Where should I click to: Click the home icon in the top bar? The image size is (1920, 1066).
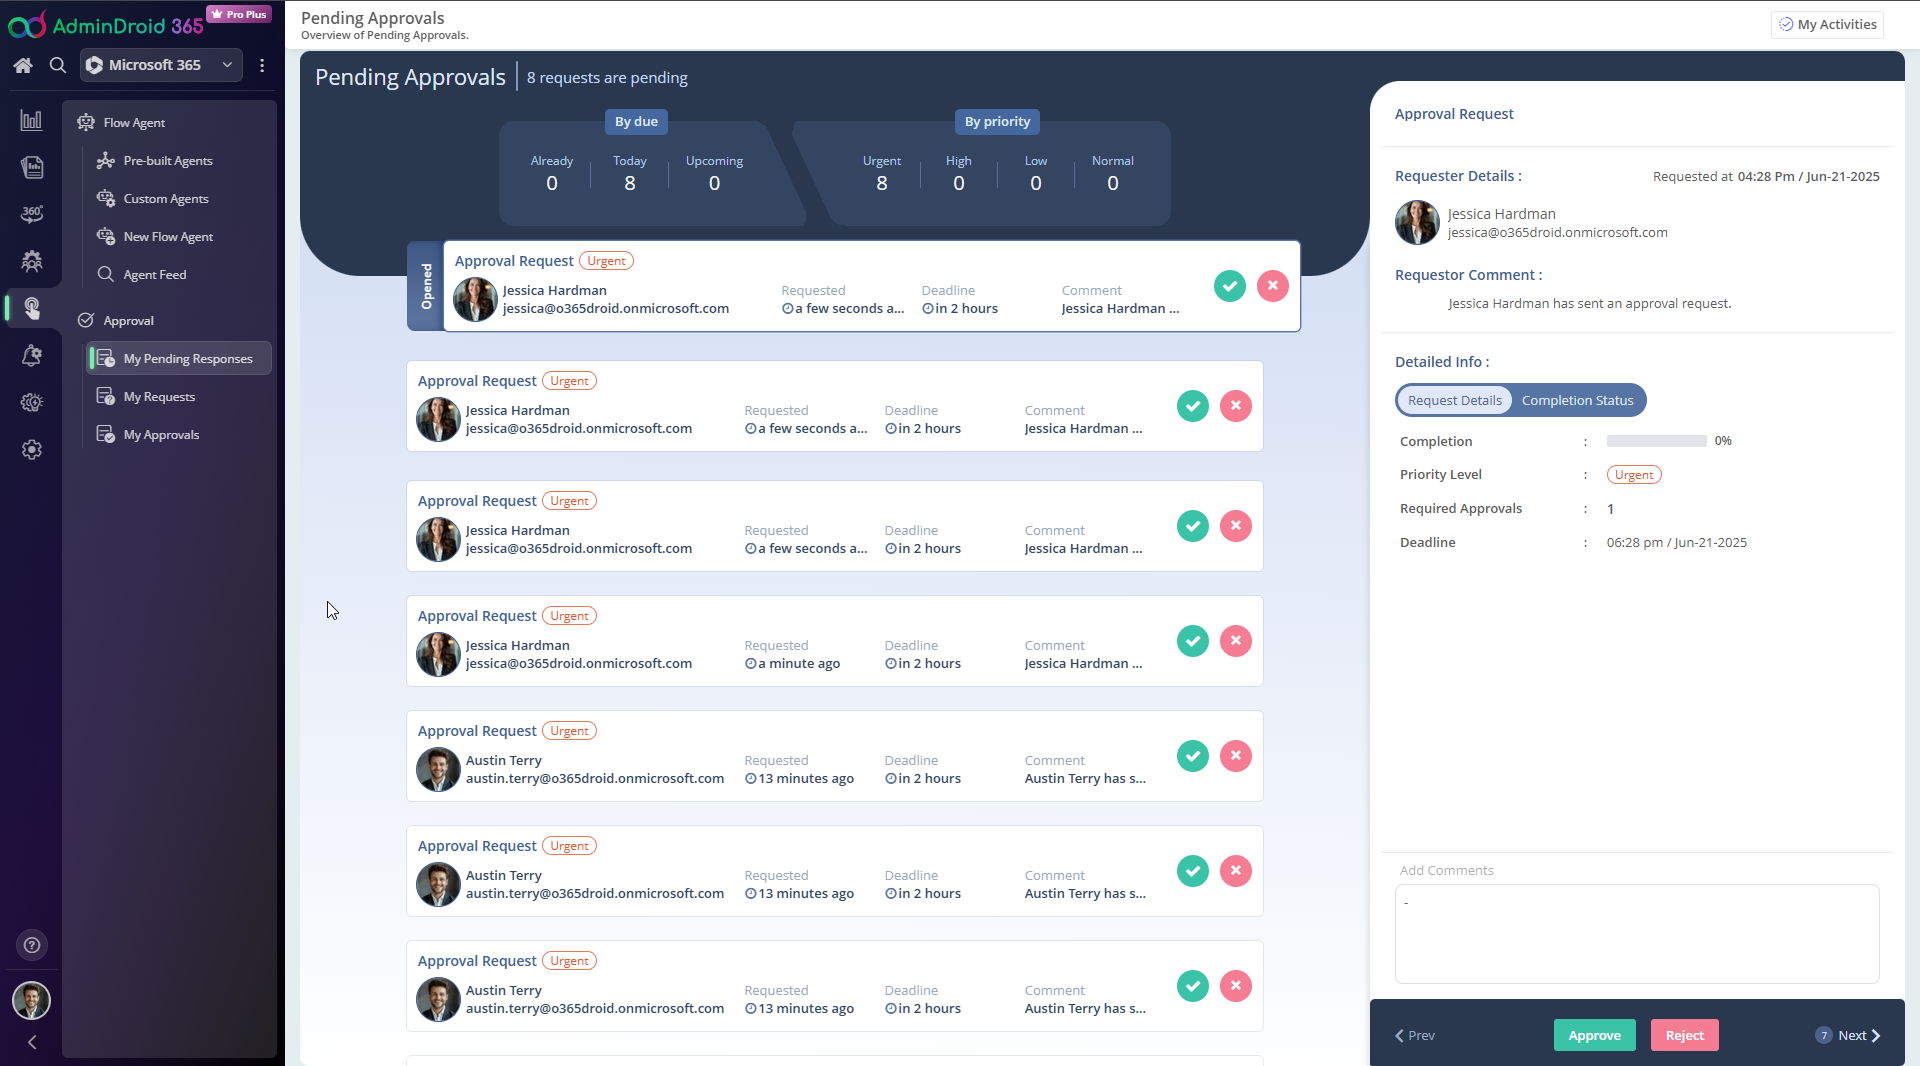coord(23,65)
